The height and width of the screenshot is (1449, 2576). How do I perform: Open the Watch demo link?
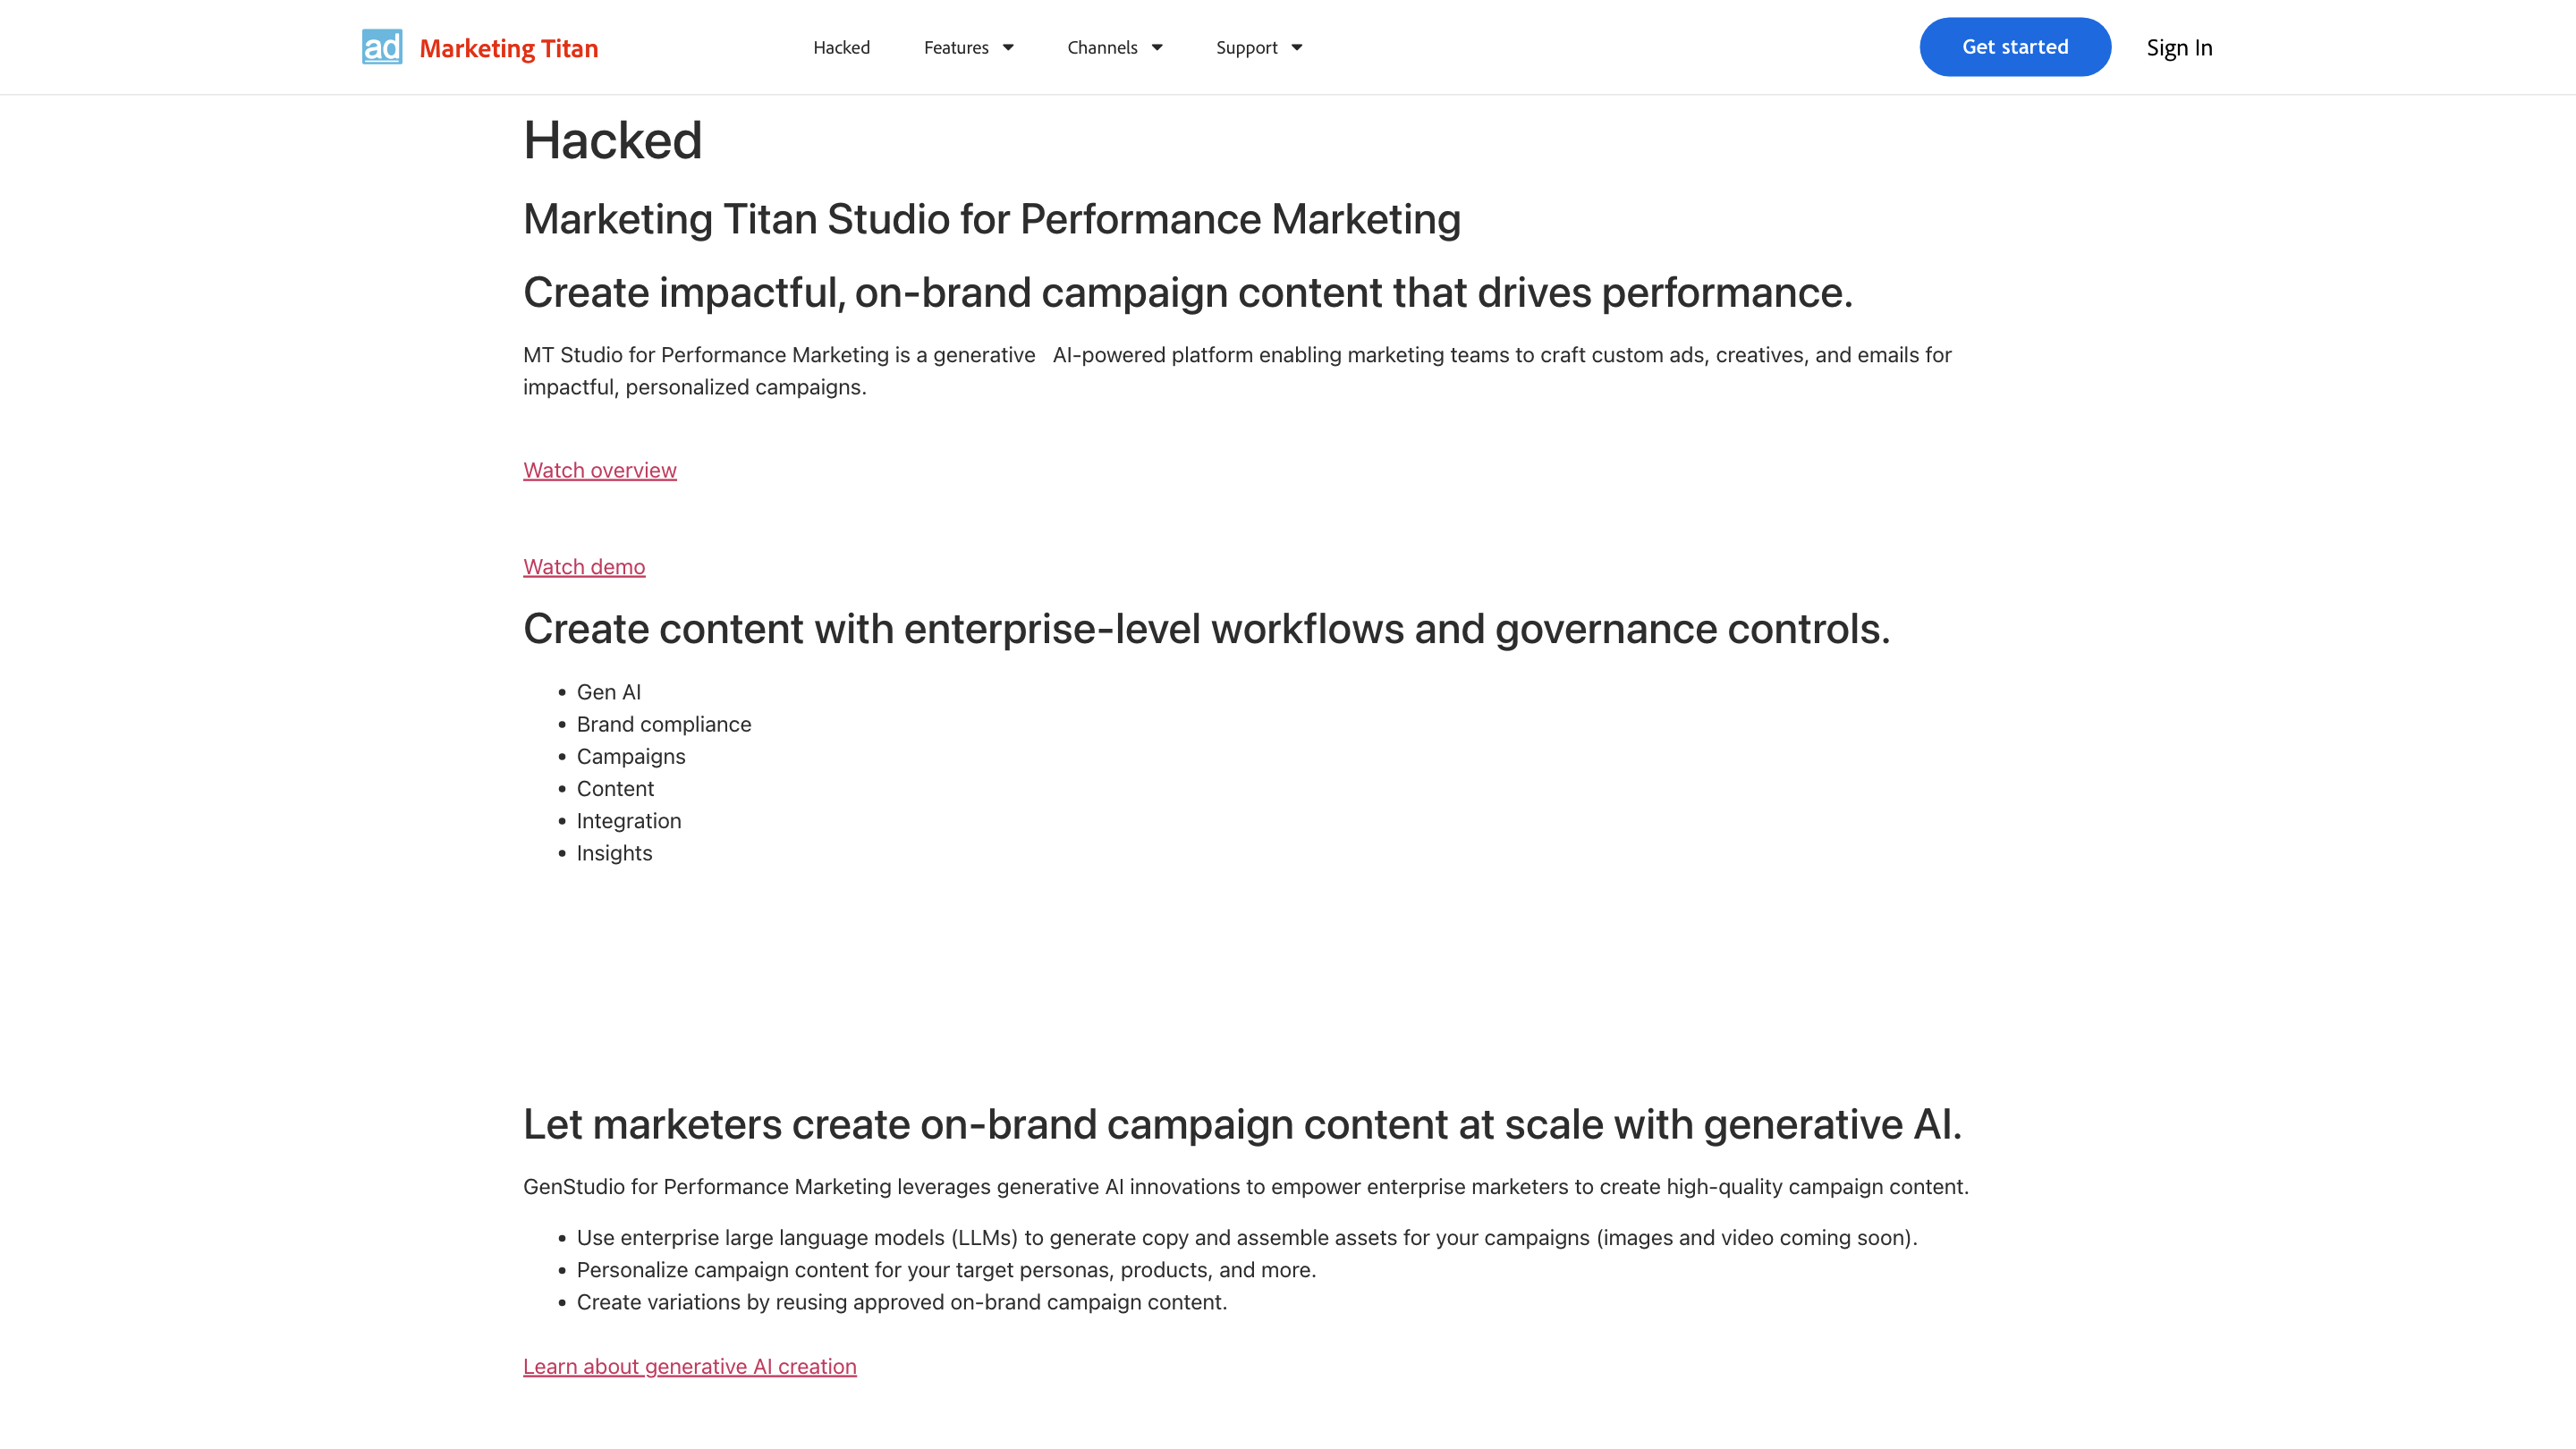click(584, 567)
